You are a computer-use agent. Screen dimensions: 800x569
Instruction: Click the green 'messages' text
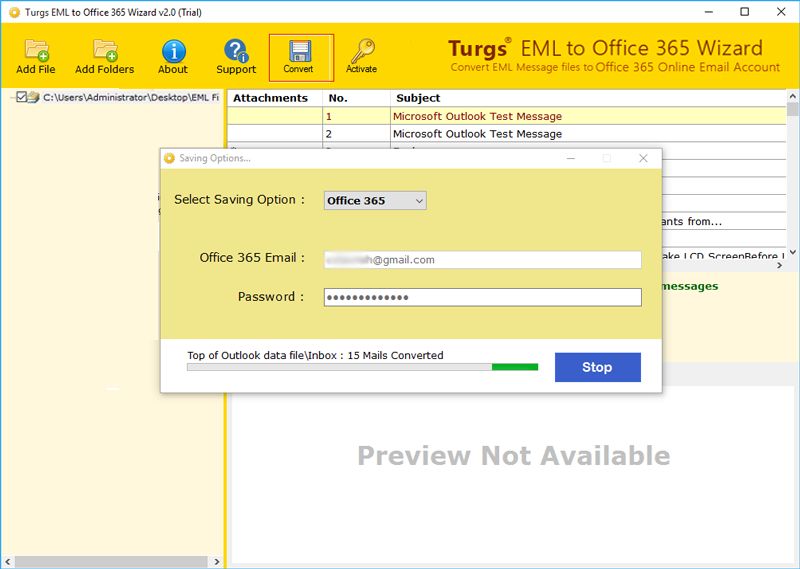(690, 286)
